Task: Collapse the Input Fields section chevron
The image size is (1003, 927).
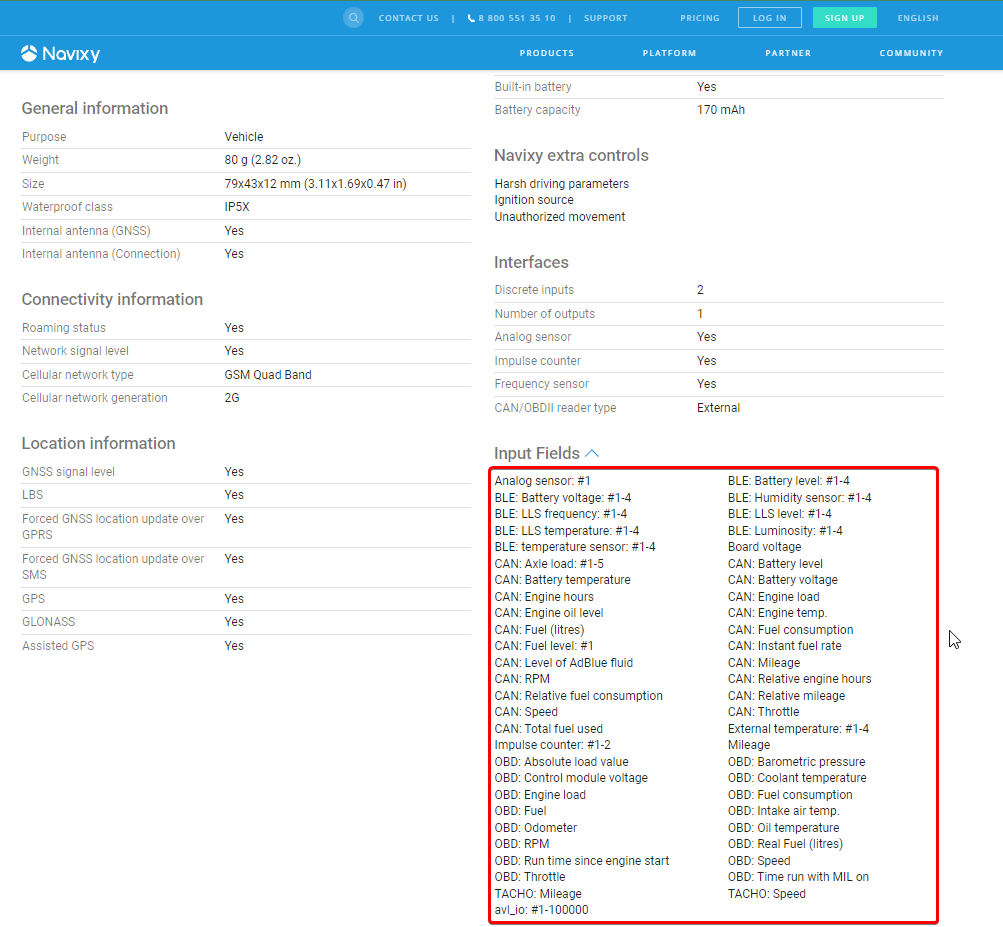Action: 592,454
